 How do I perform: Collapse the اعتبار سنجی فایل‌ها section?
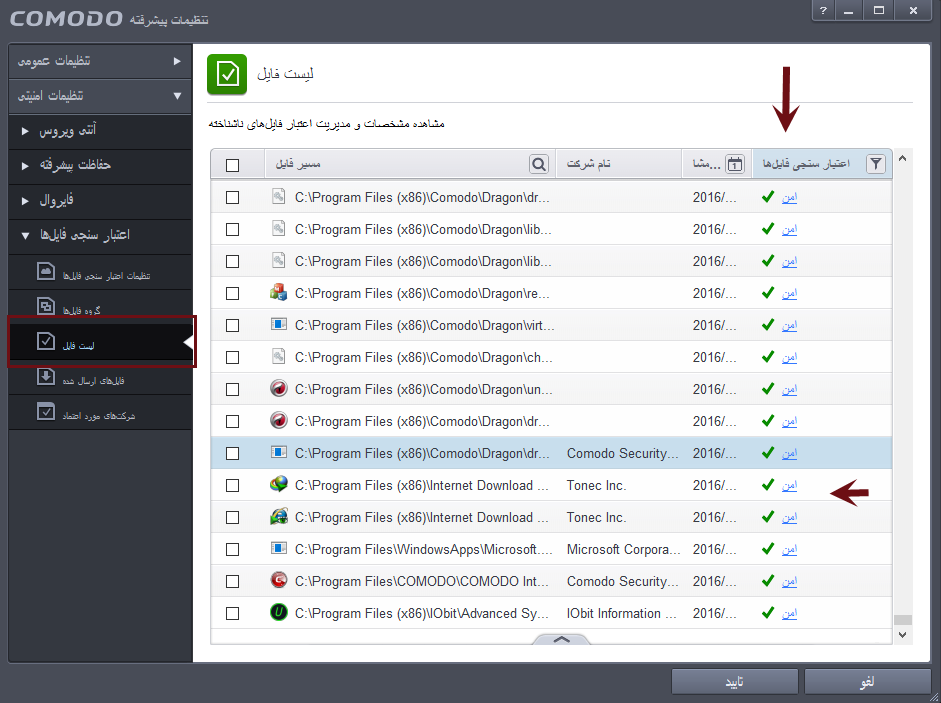(100, 235)
